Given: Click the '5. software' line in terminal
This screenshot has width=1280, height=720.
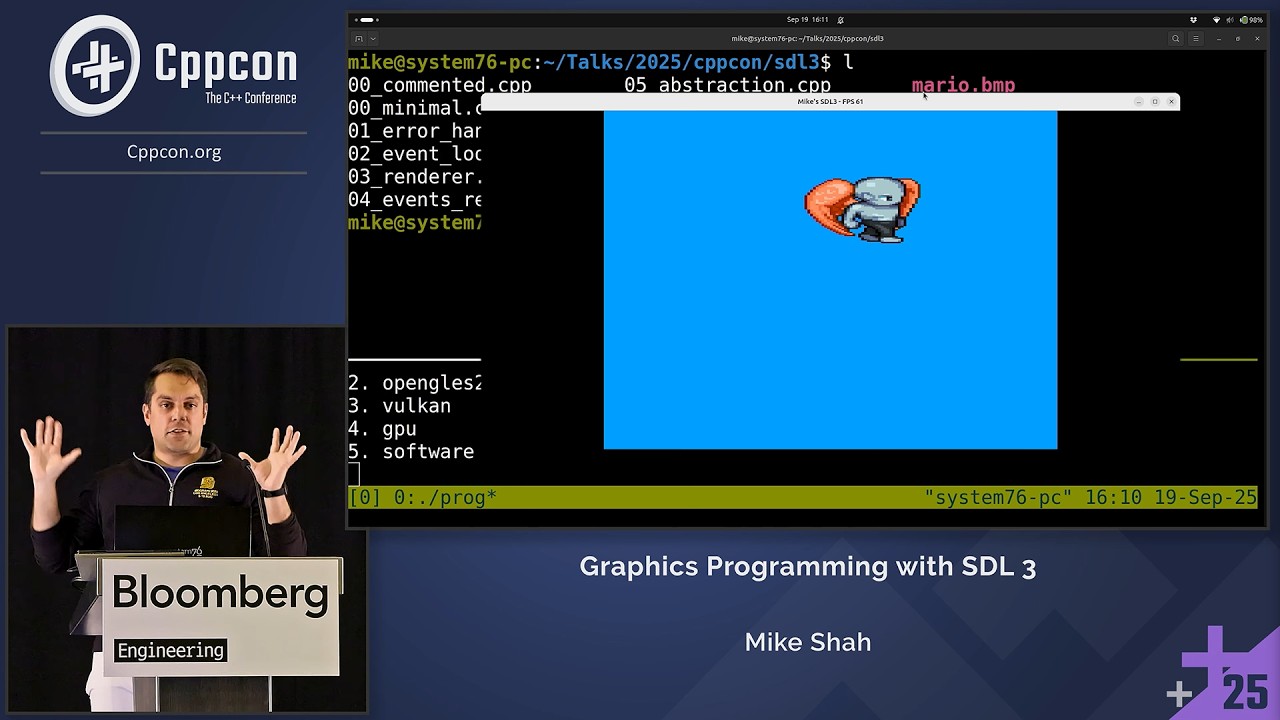Looking at the screenshot, I should pos(411,452).
